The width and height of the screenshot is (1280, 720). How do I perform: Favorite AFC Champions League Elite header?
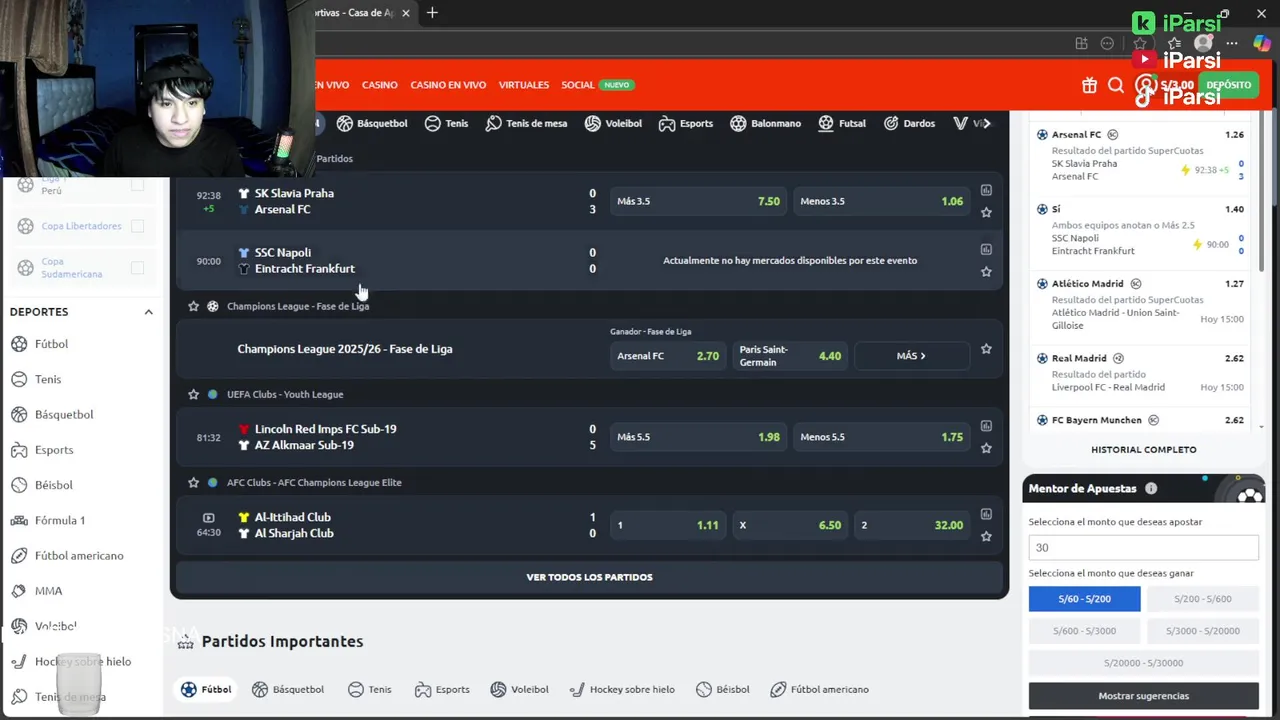[194, 482]
